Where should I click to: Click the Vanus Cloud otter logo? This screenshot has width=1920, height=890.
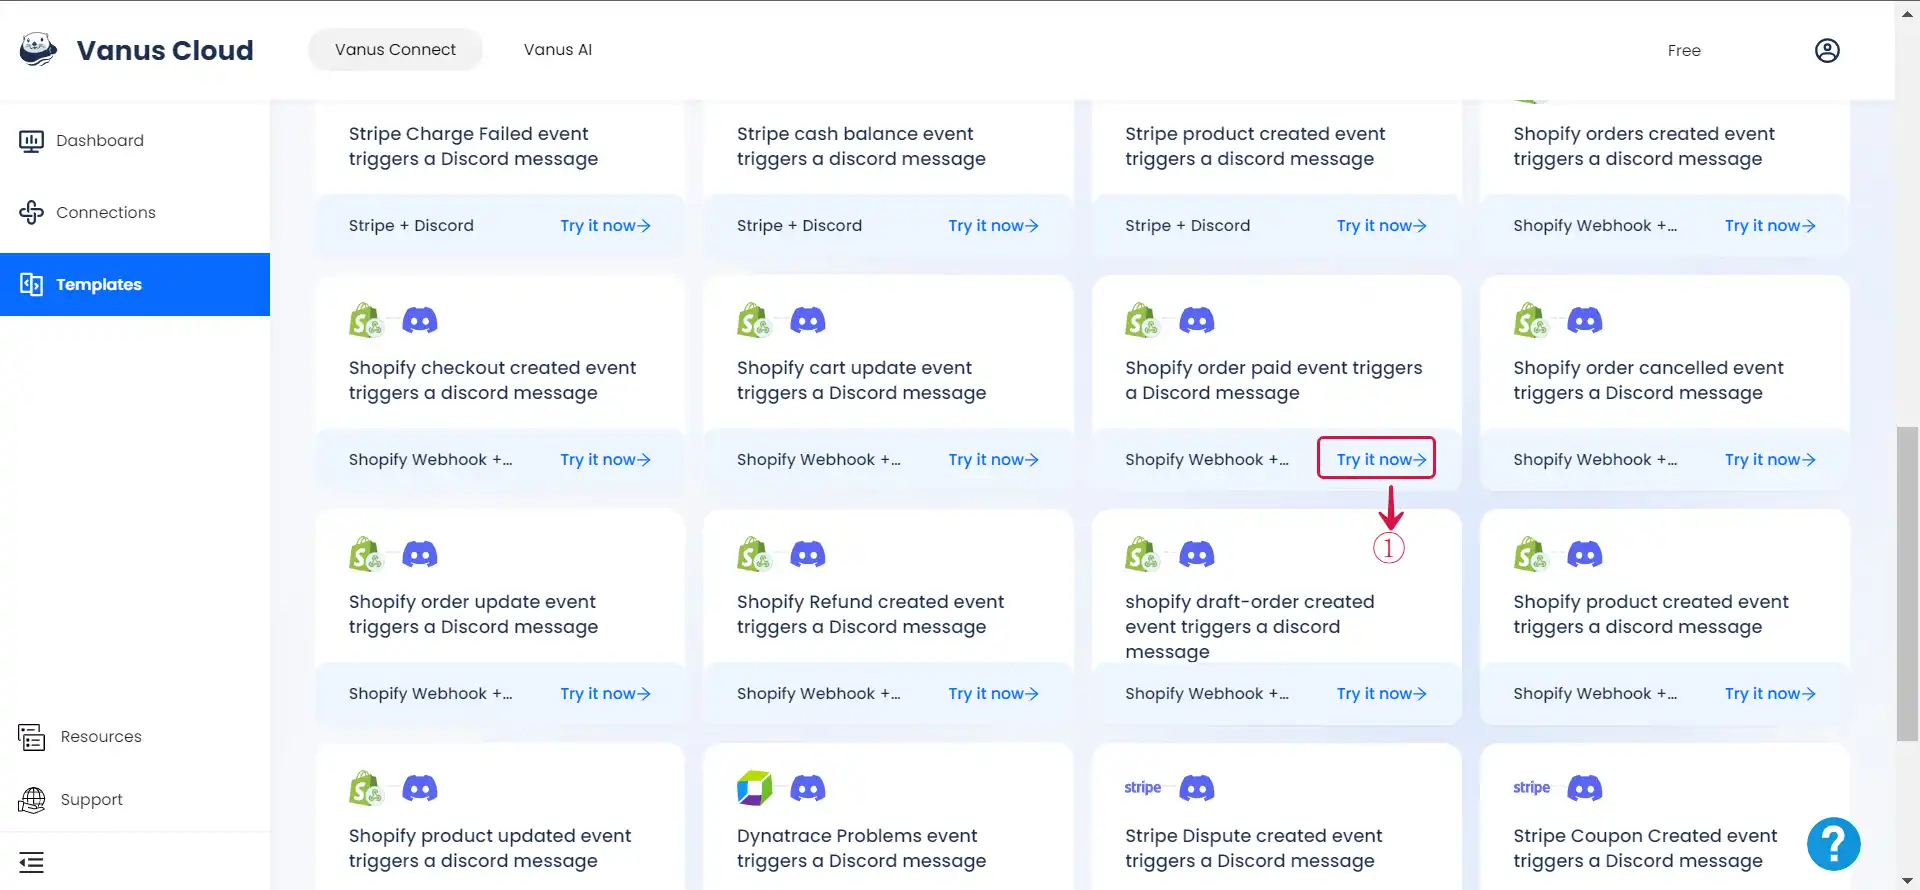[x=38, y=49]
